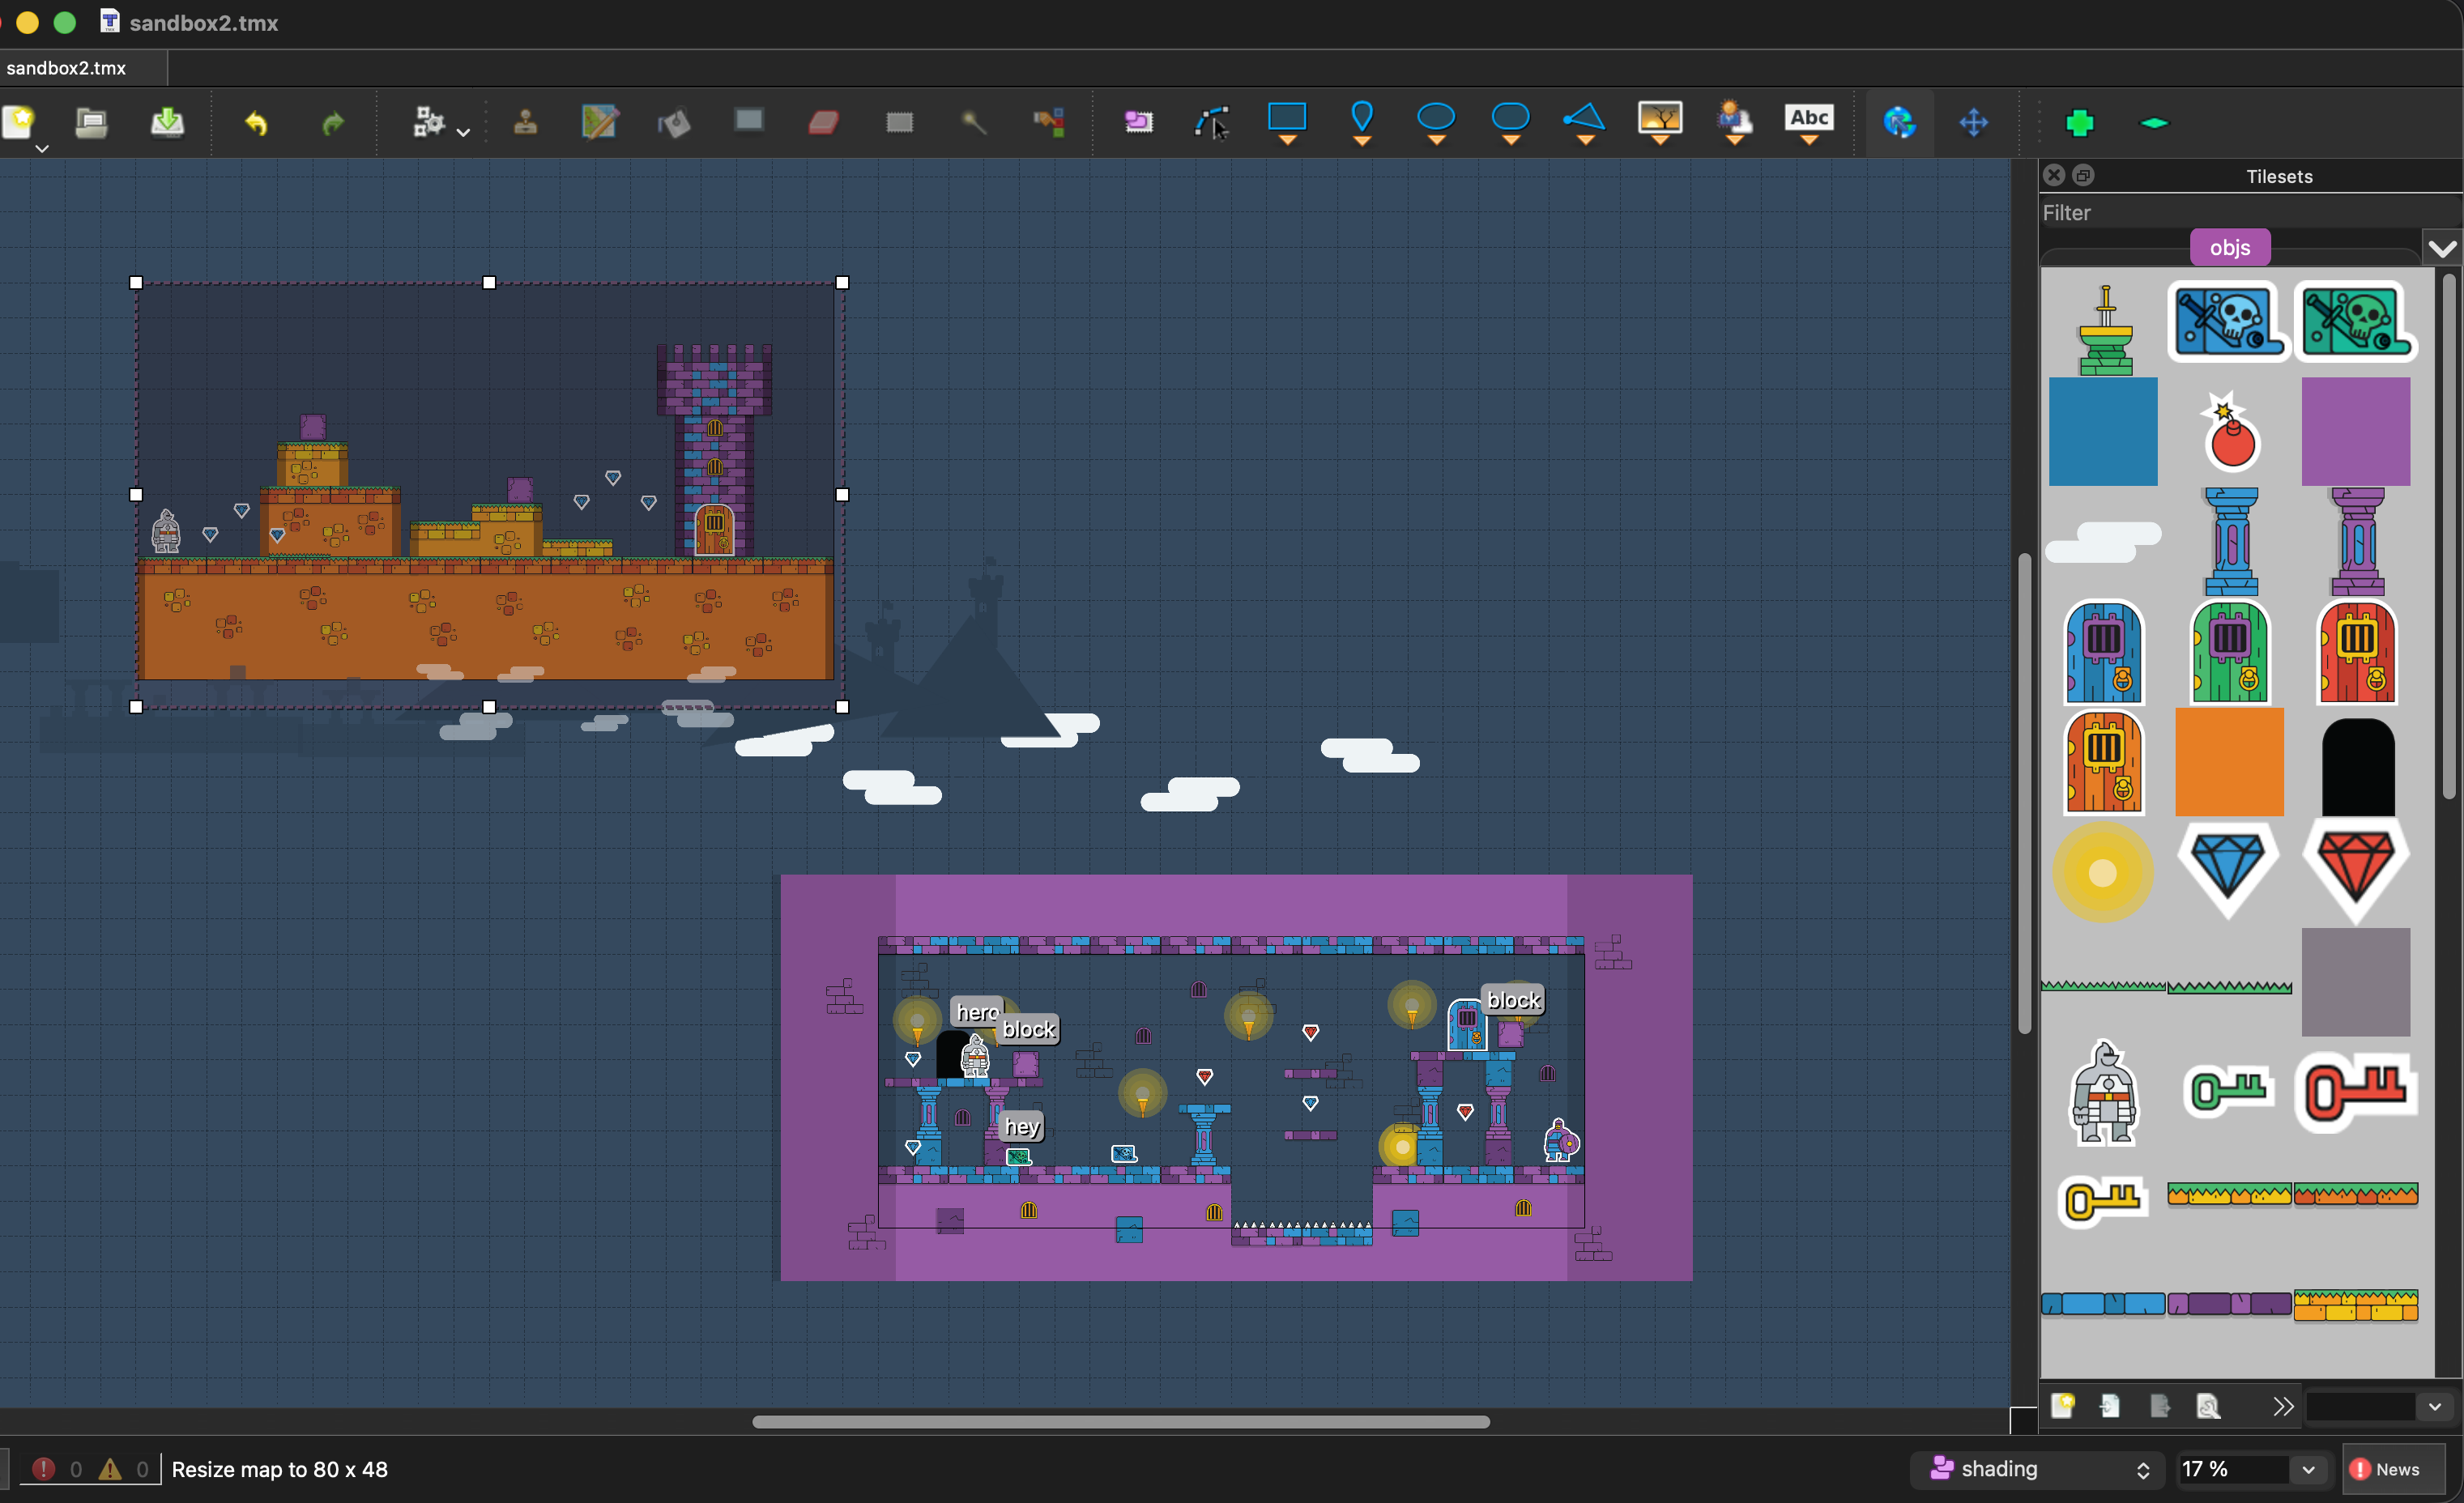Select the Insert Template tool
The width and height of the screenshot is (2464, 1503).
(1735, 122)
